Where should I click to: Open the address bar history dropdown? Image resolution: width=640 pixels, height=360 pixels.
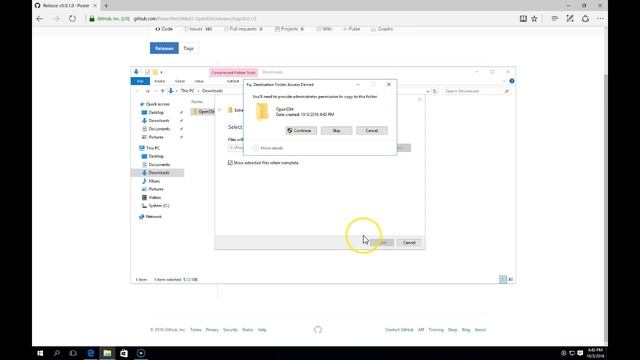427,91
